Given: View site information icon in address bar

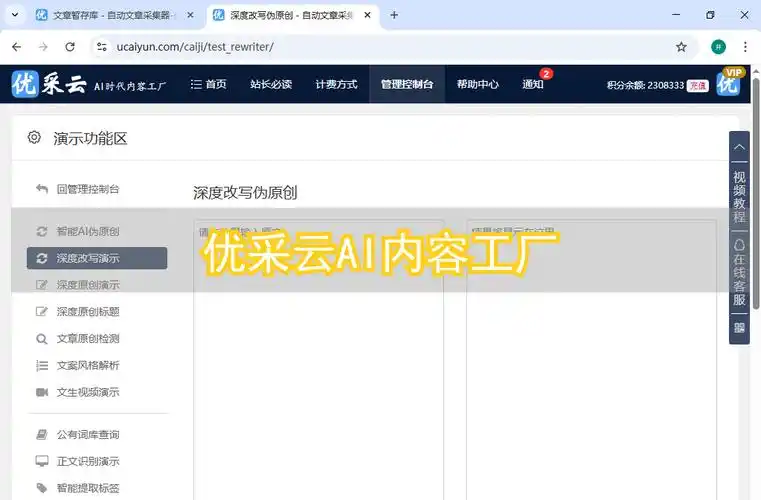Looking at the screenshot, I should (x=102, y=47).
